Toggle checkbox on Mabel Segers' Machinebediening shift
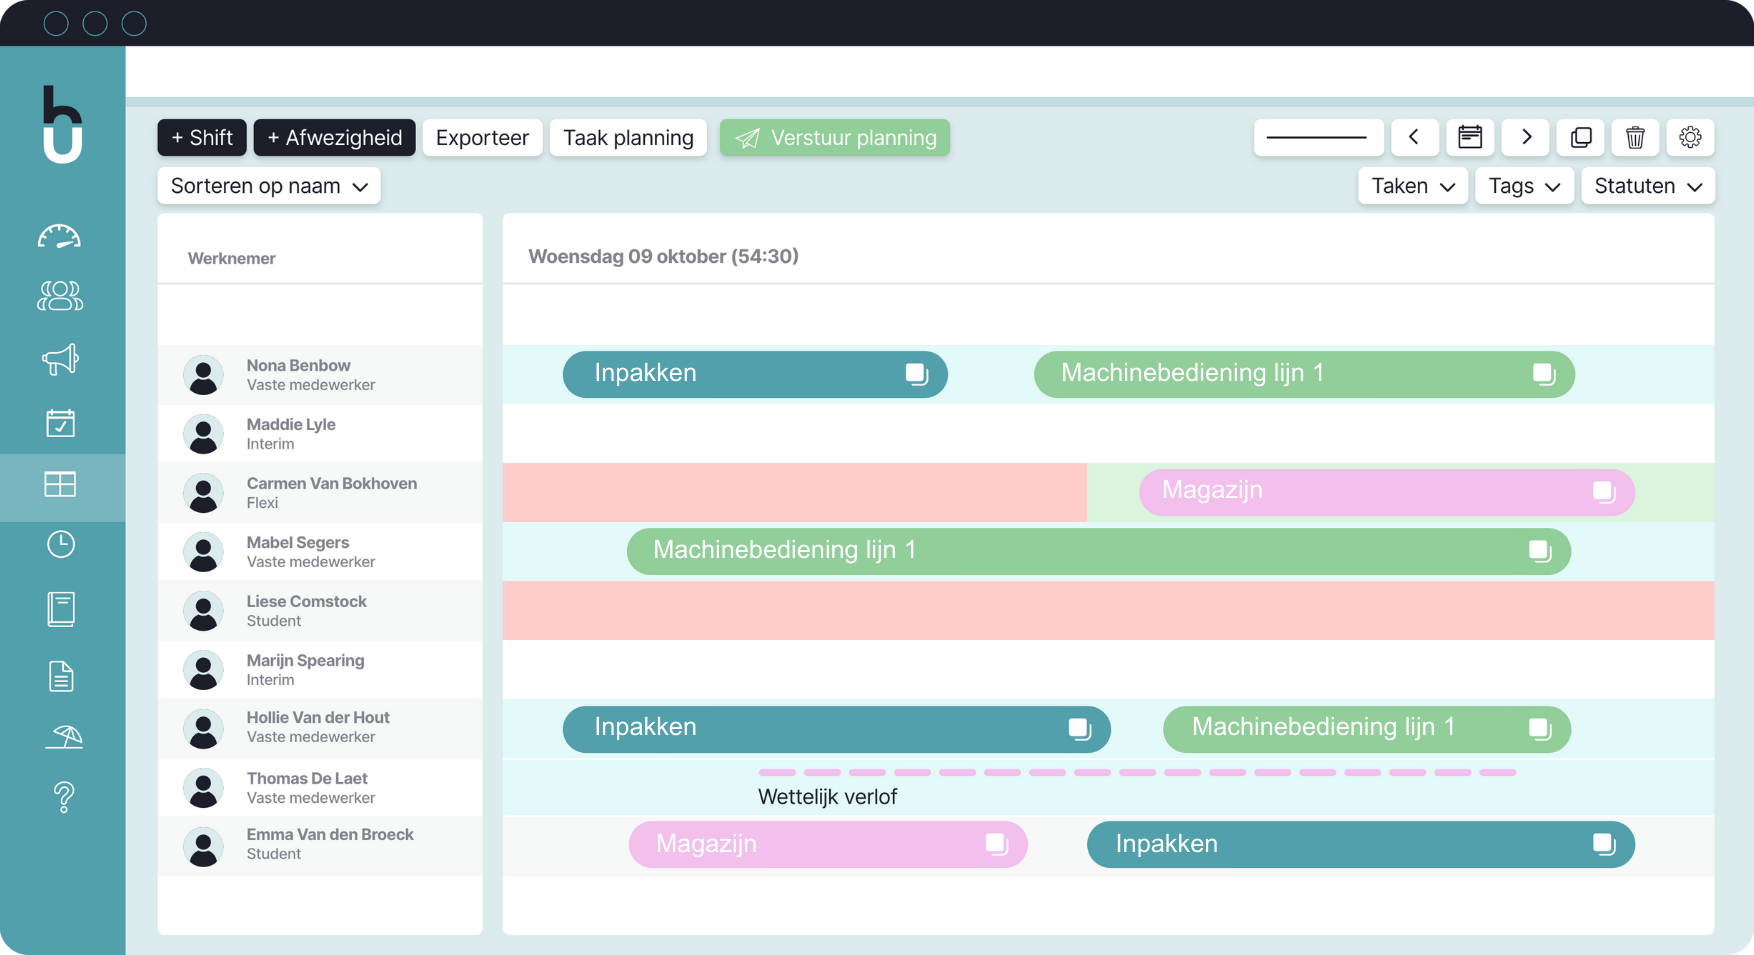 tap(1539, 550)
